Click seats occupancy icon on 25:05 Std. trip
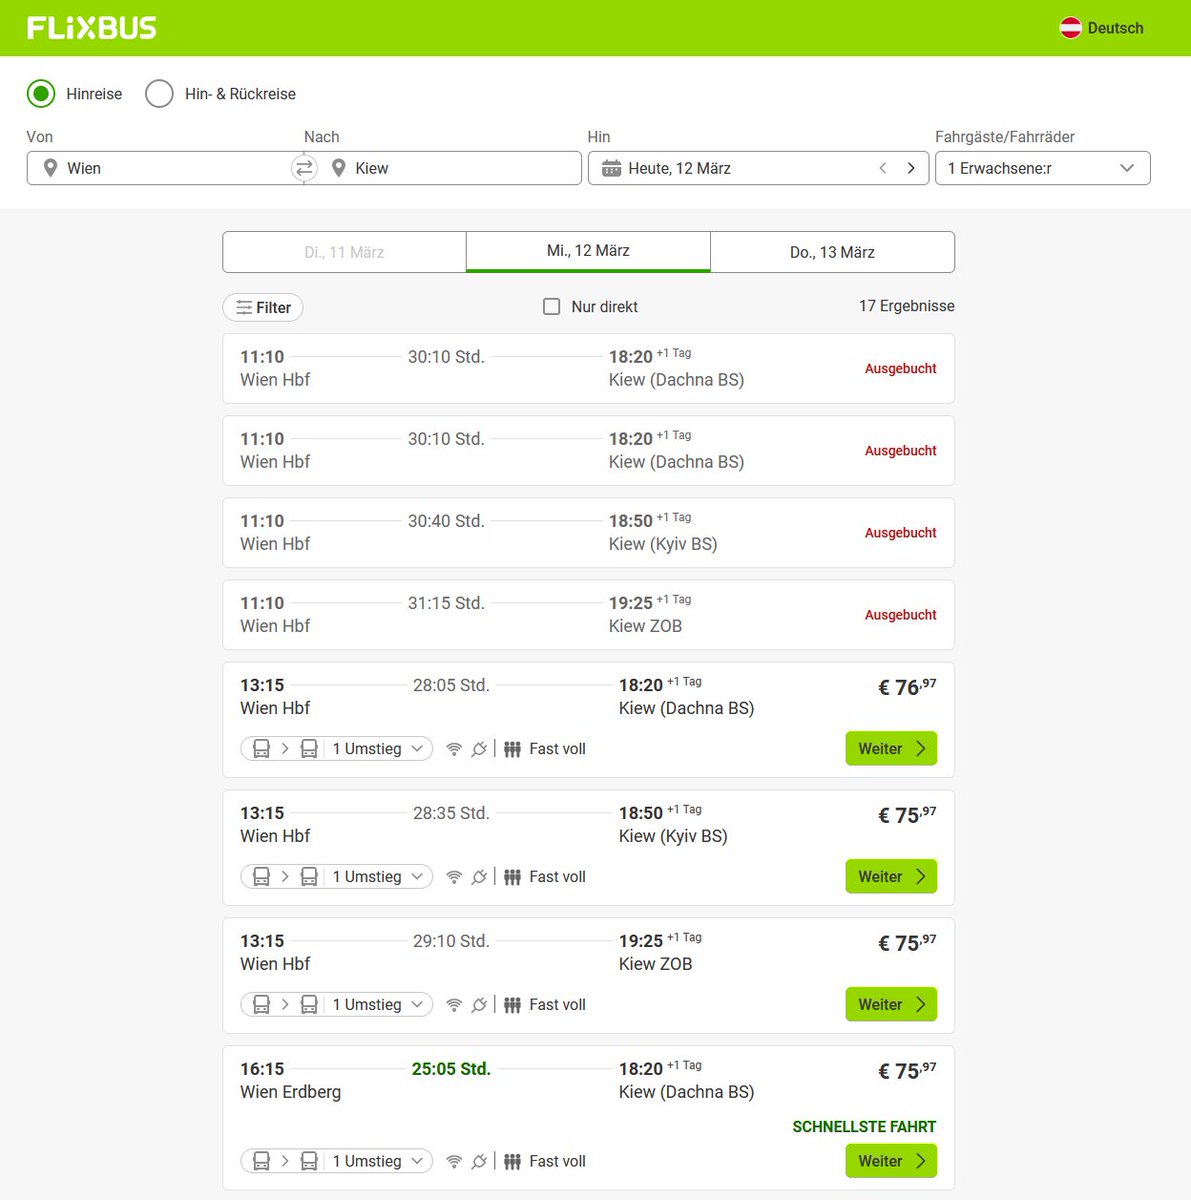Image resolution: width=1191 pixels, height=1200 pixels. pyautogui.click(x=512, y=1162)
